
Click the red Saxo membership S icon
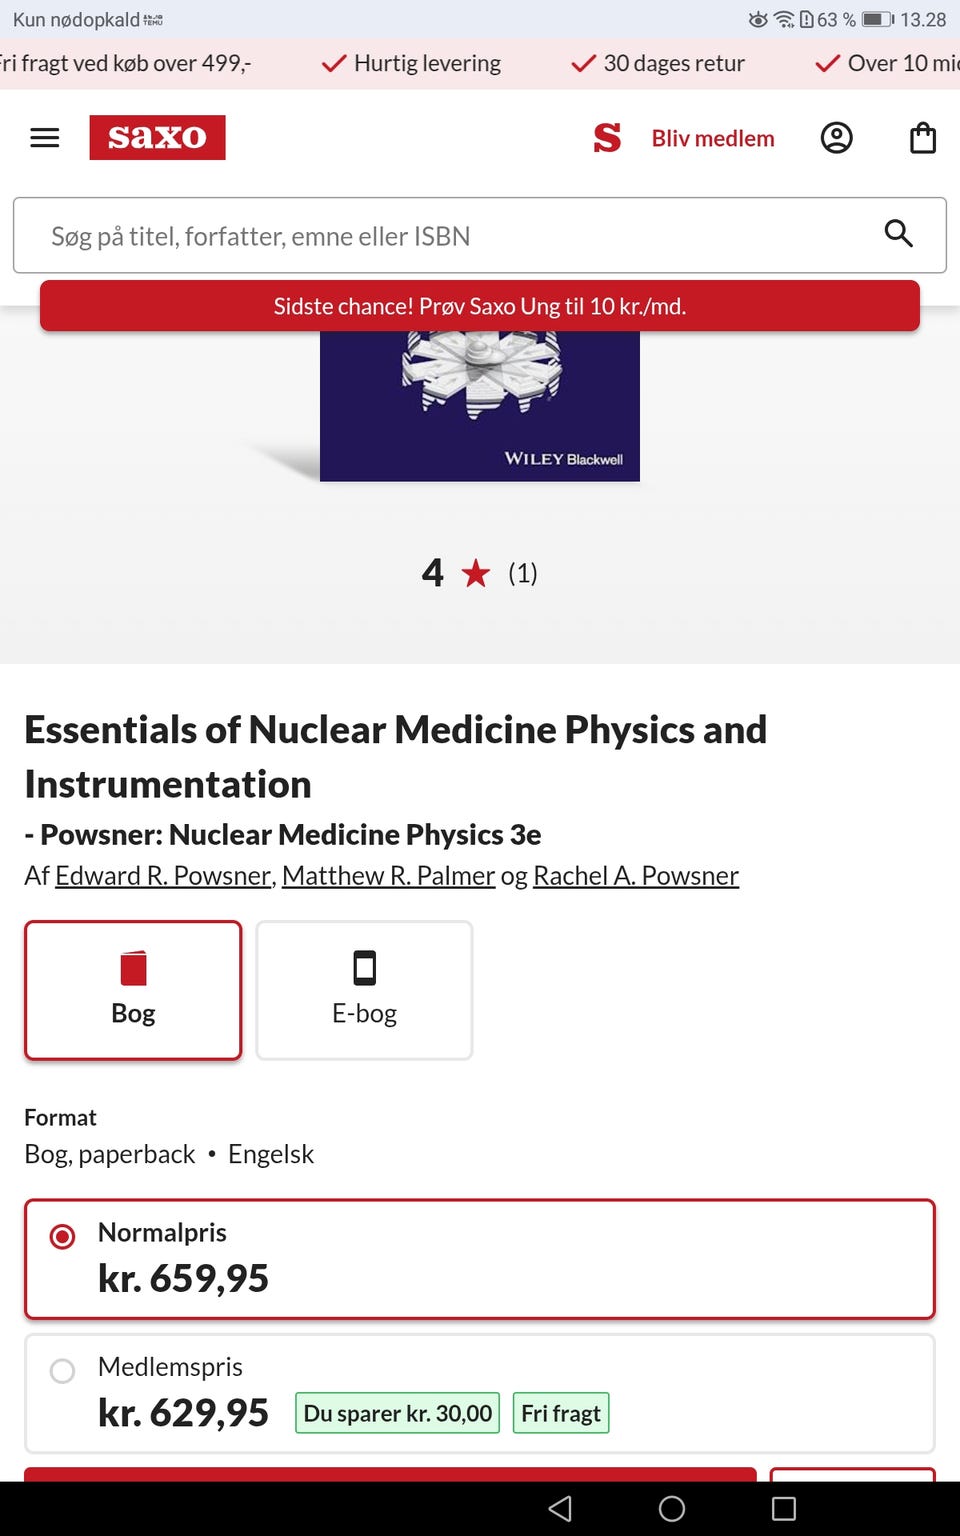[607, 138]
